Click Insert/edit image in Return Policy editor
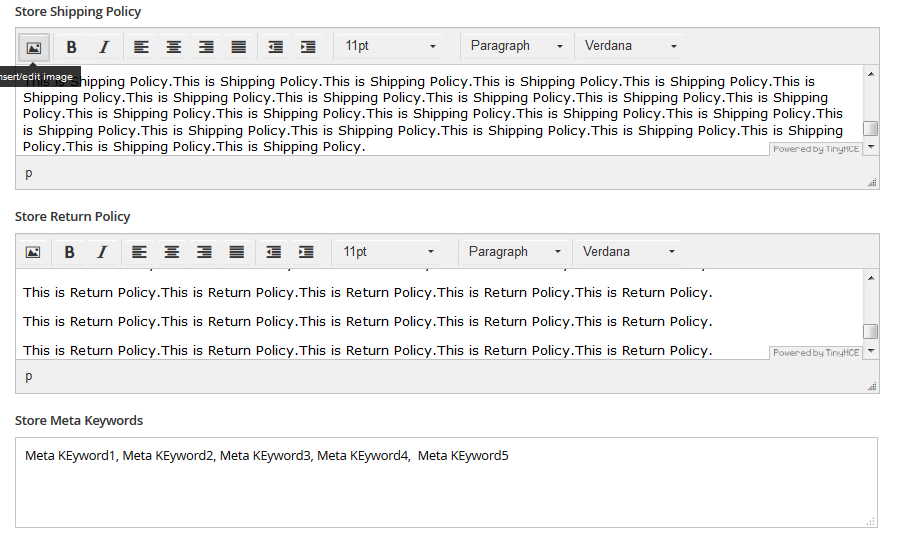The width and height of the screenshot is (914, 543). point(33,252)
